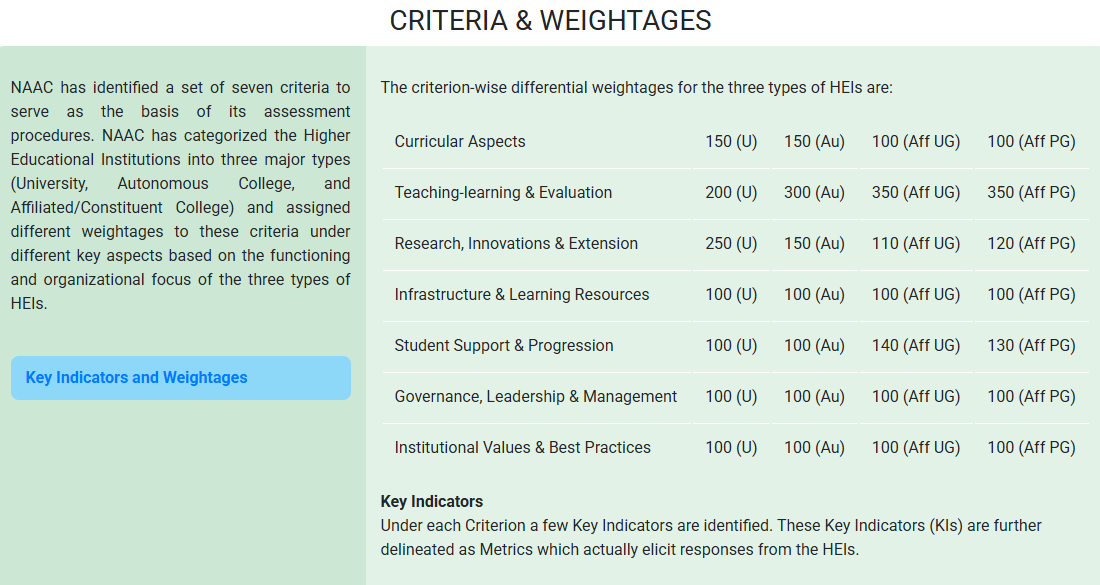Select Institutional Values & Best Practices row
Image resolution: width=1100 pixels, height=585 pixels.
[523, 448]
